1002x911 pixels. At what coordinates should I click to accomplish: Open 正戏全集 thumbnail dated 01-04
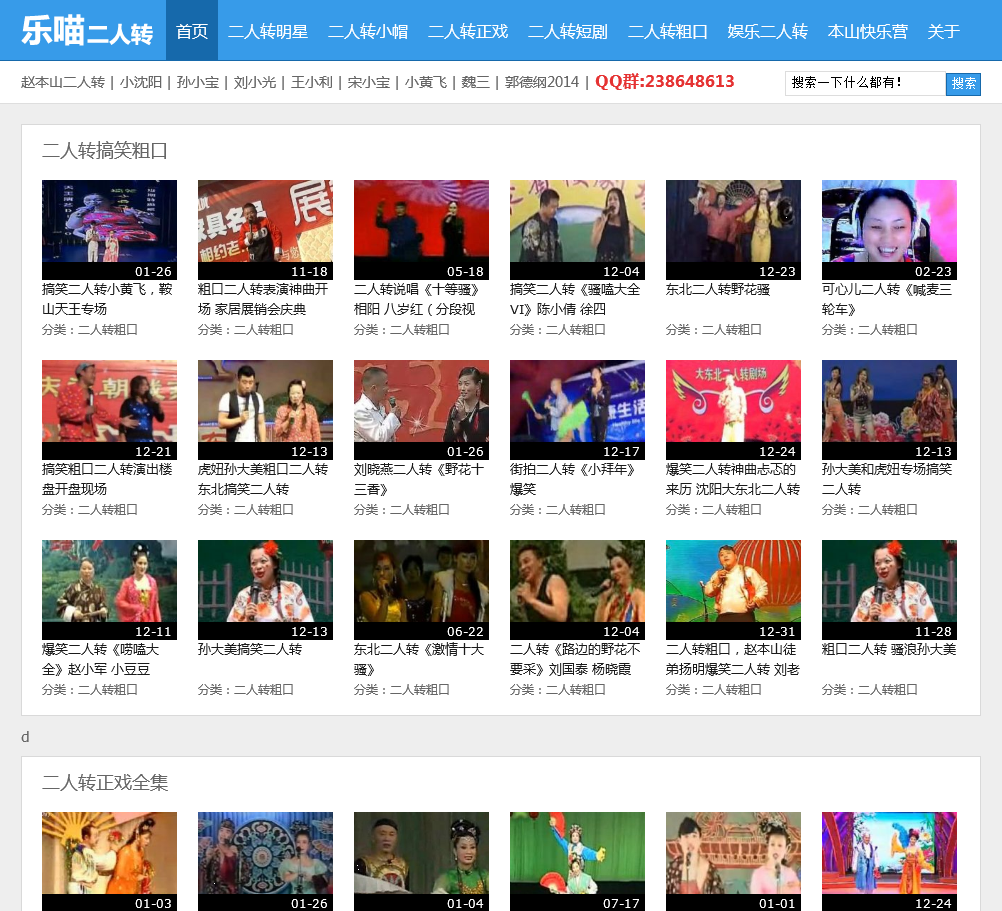pyautogui.click(x=421, y=861)
